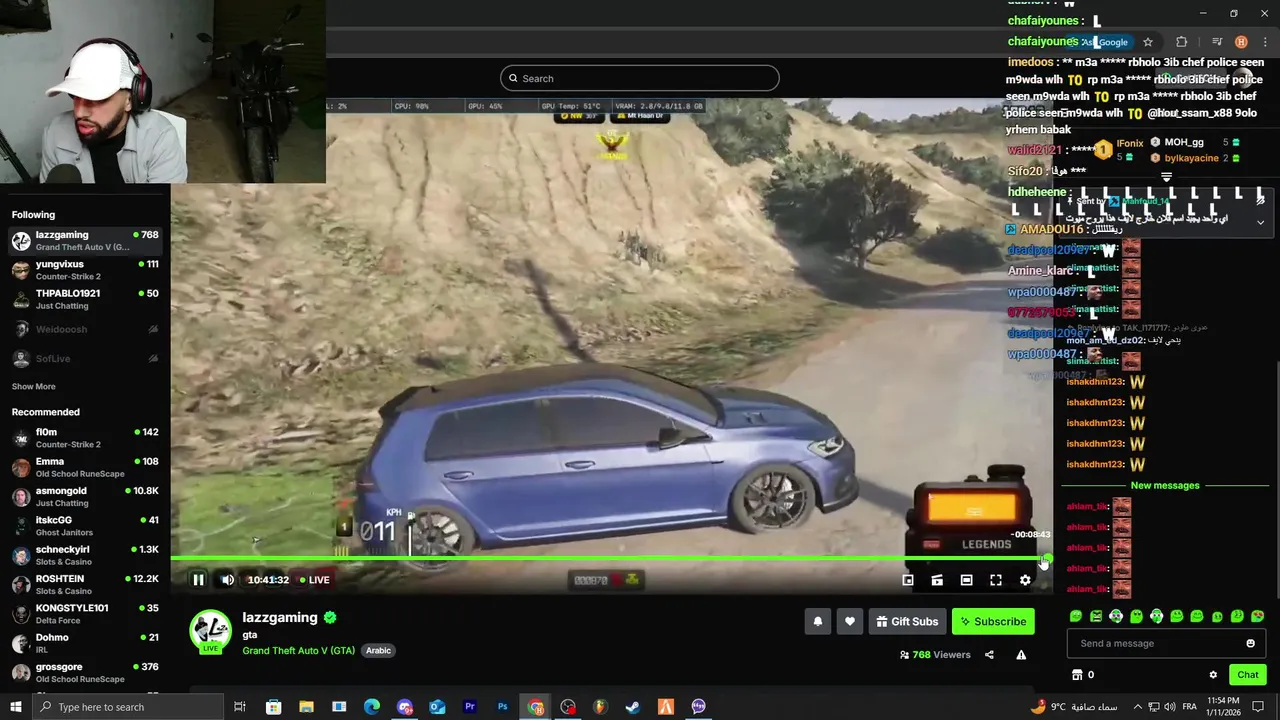
Task: Open lazzgaming channel avatar
Action: click(x=211, y=631)
